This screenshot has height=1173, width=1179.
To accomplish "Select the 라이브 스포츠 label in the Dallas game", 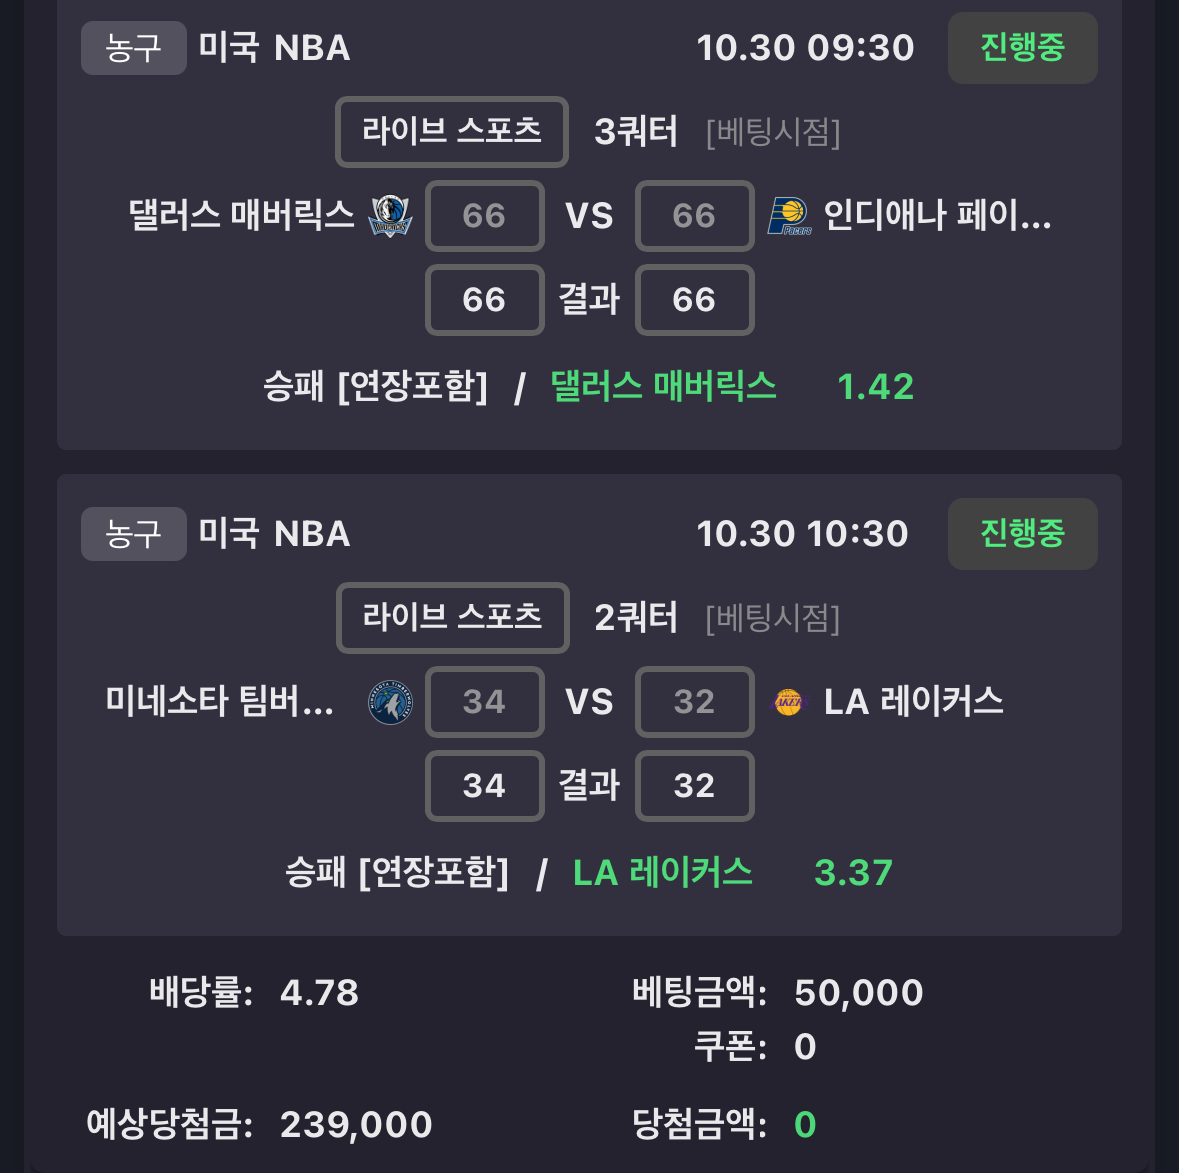I will 452,132.
